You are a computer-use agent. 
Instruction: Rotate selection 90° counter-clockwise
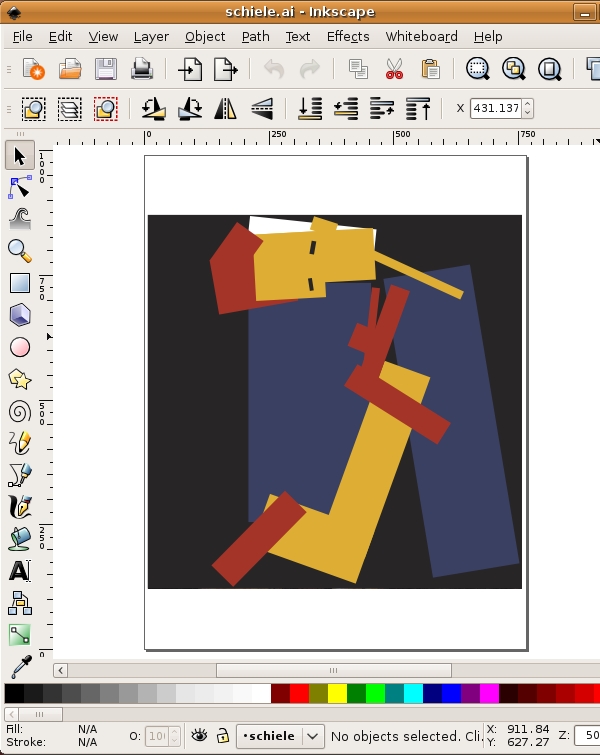(x=154, y=108)
